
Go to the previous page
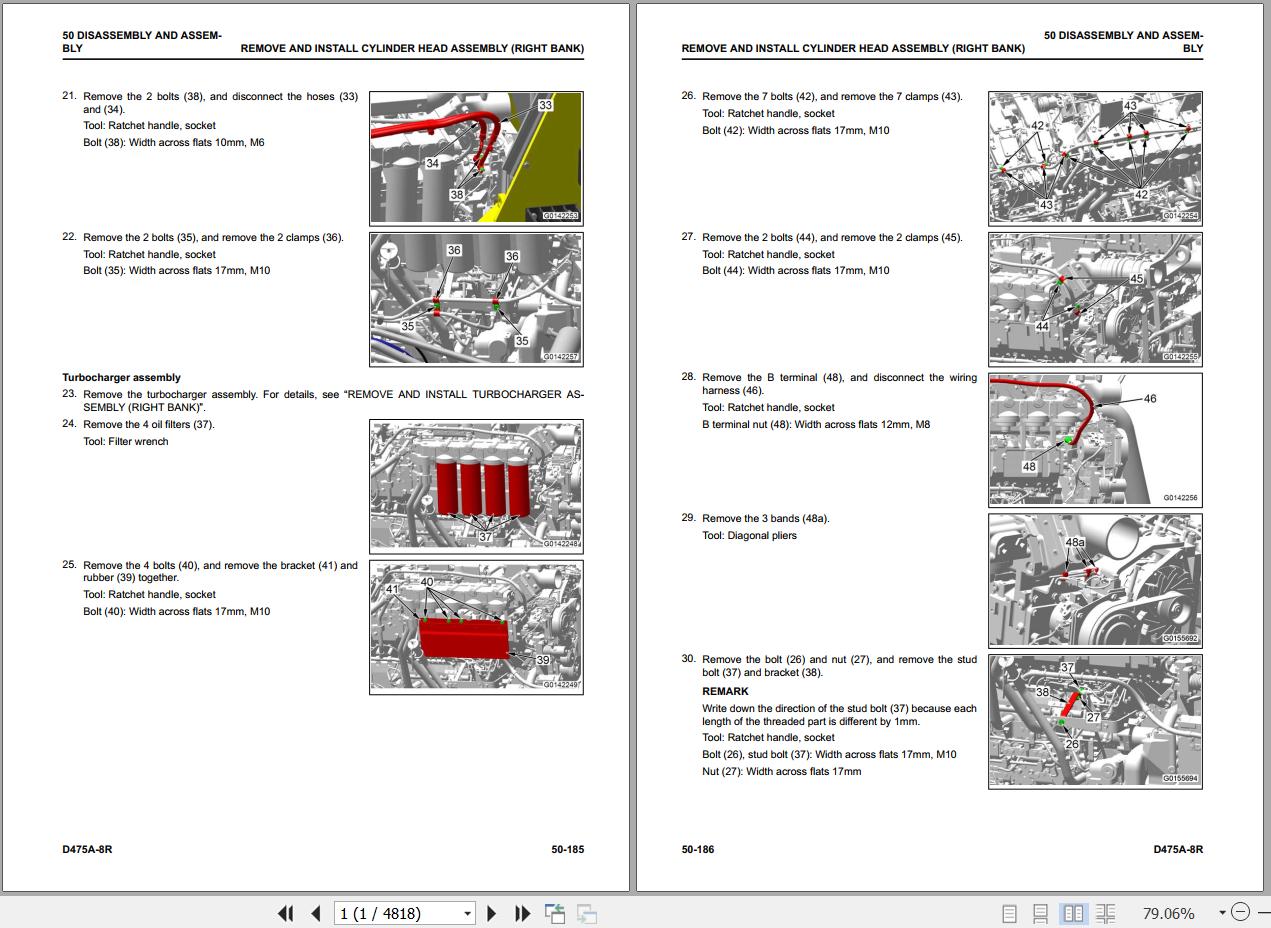(x=316, y=913)
